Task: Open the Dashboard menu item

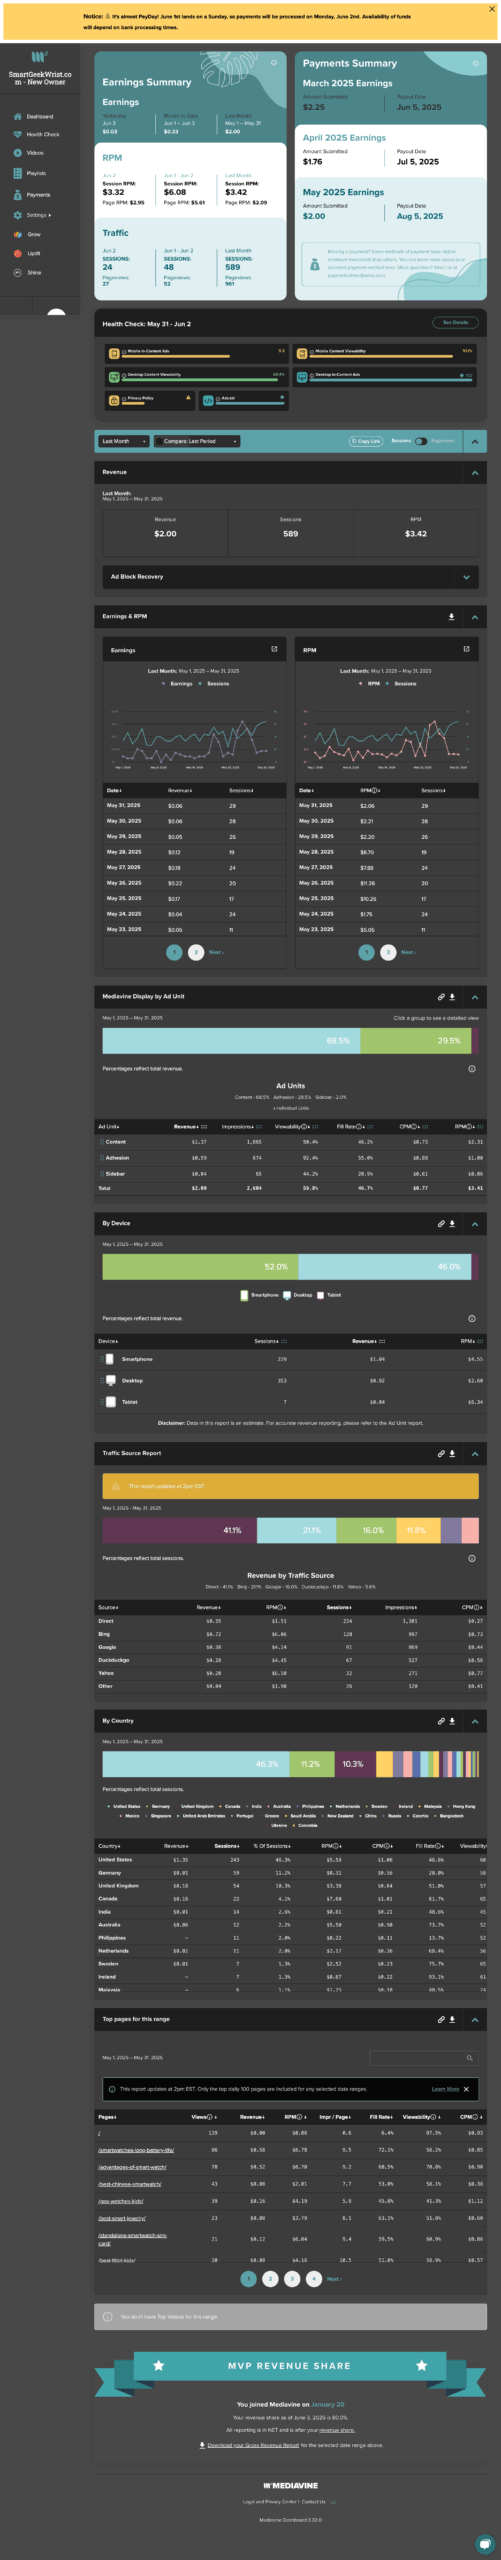Action: coord(39,117)
